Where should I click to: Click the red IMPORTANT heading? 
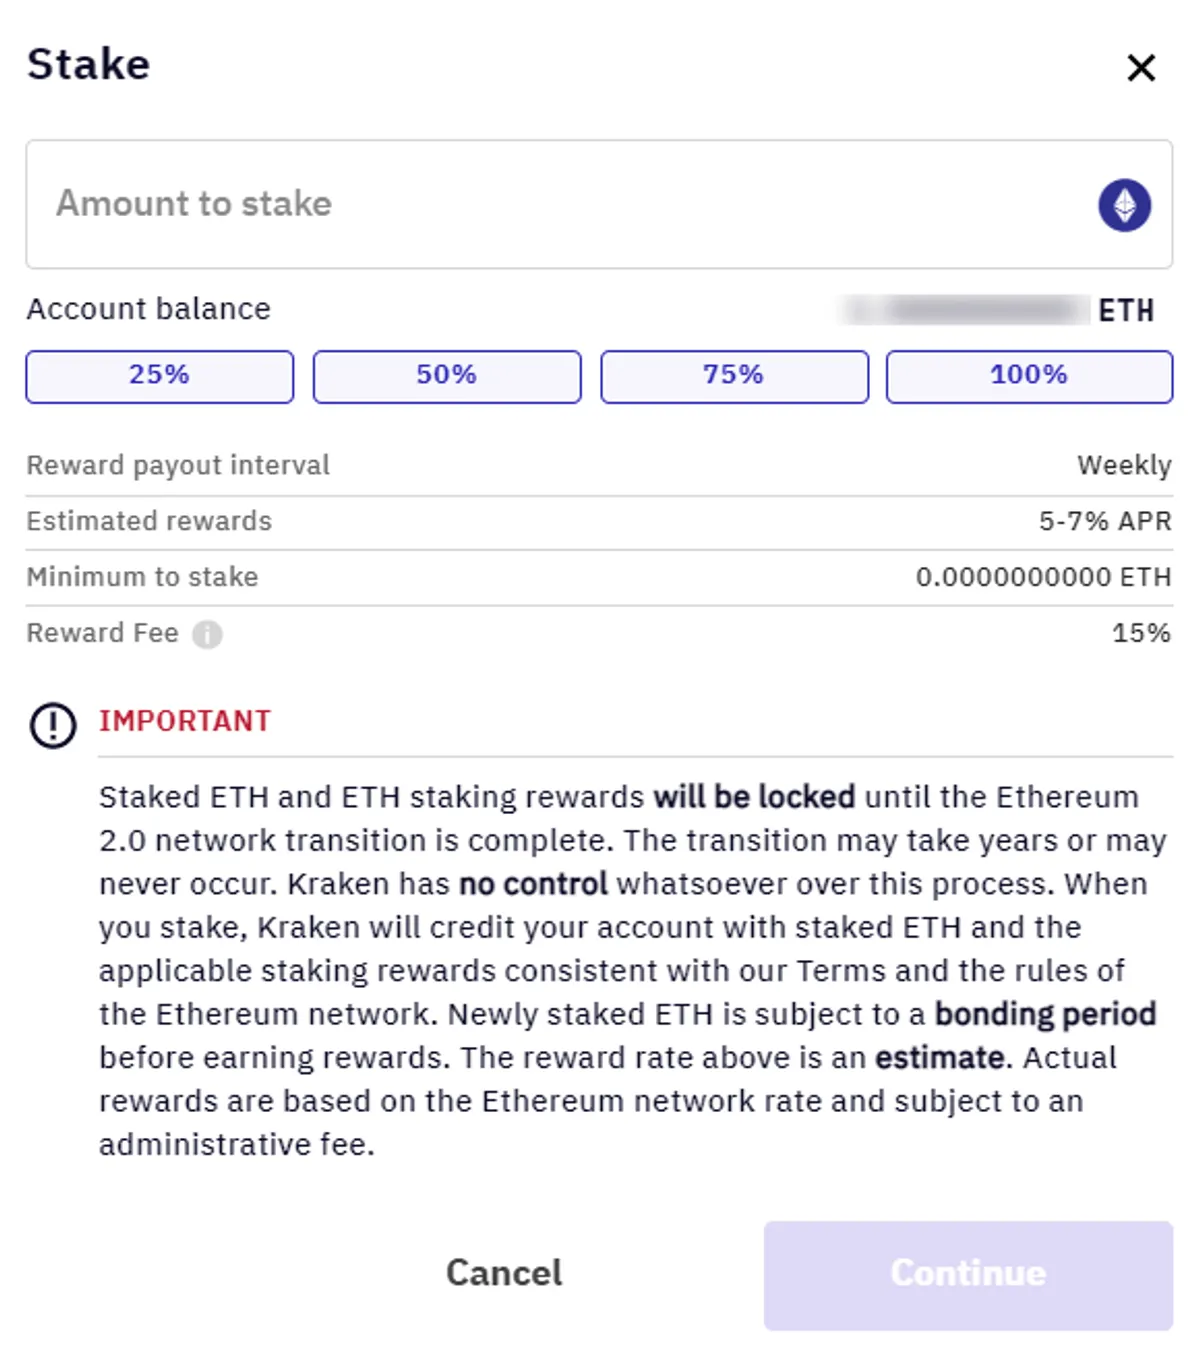(x=185, y=721)
